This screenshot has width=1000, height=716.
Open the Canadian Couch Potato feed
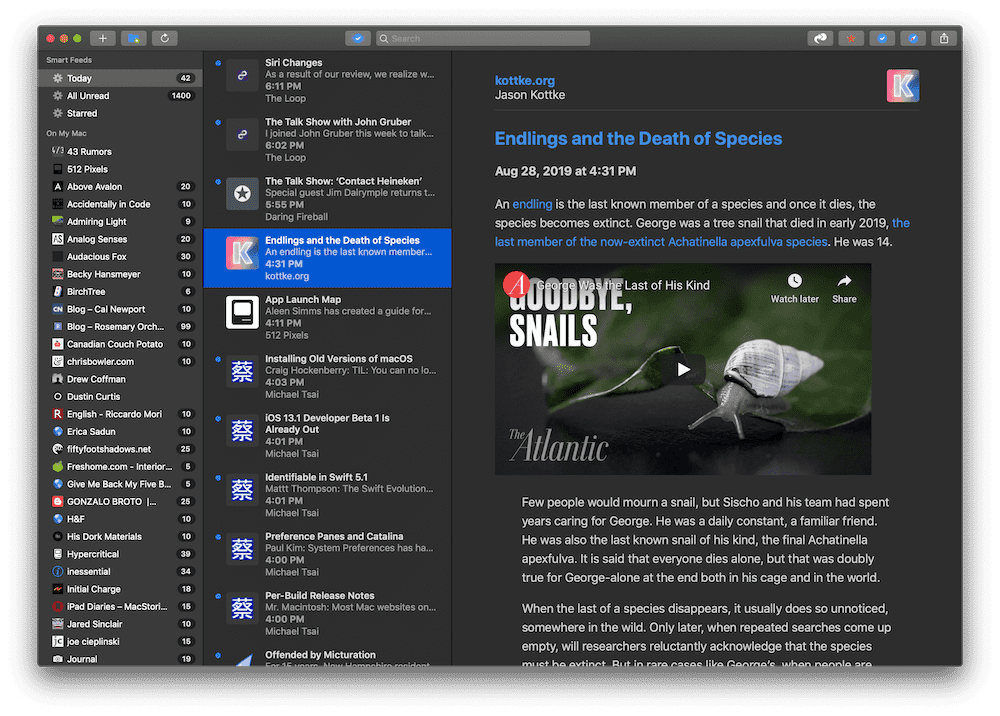(120, 344)
